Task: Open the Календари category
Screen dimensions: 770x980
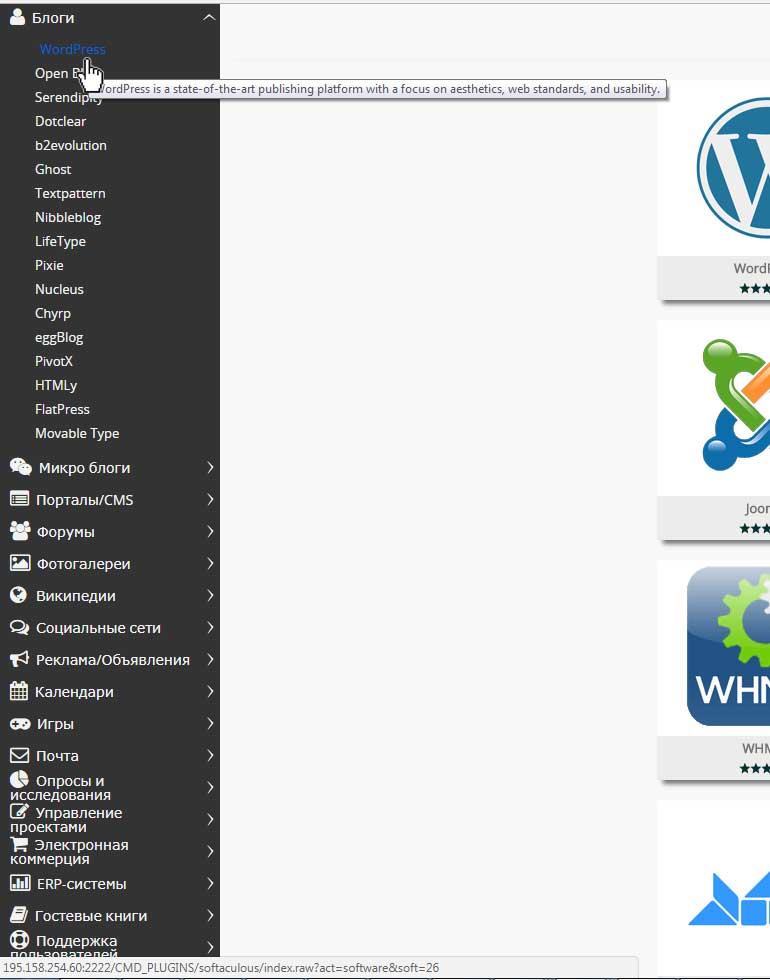Action: 74,692
